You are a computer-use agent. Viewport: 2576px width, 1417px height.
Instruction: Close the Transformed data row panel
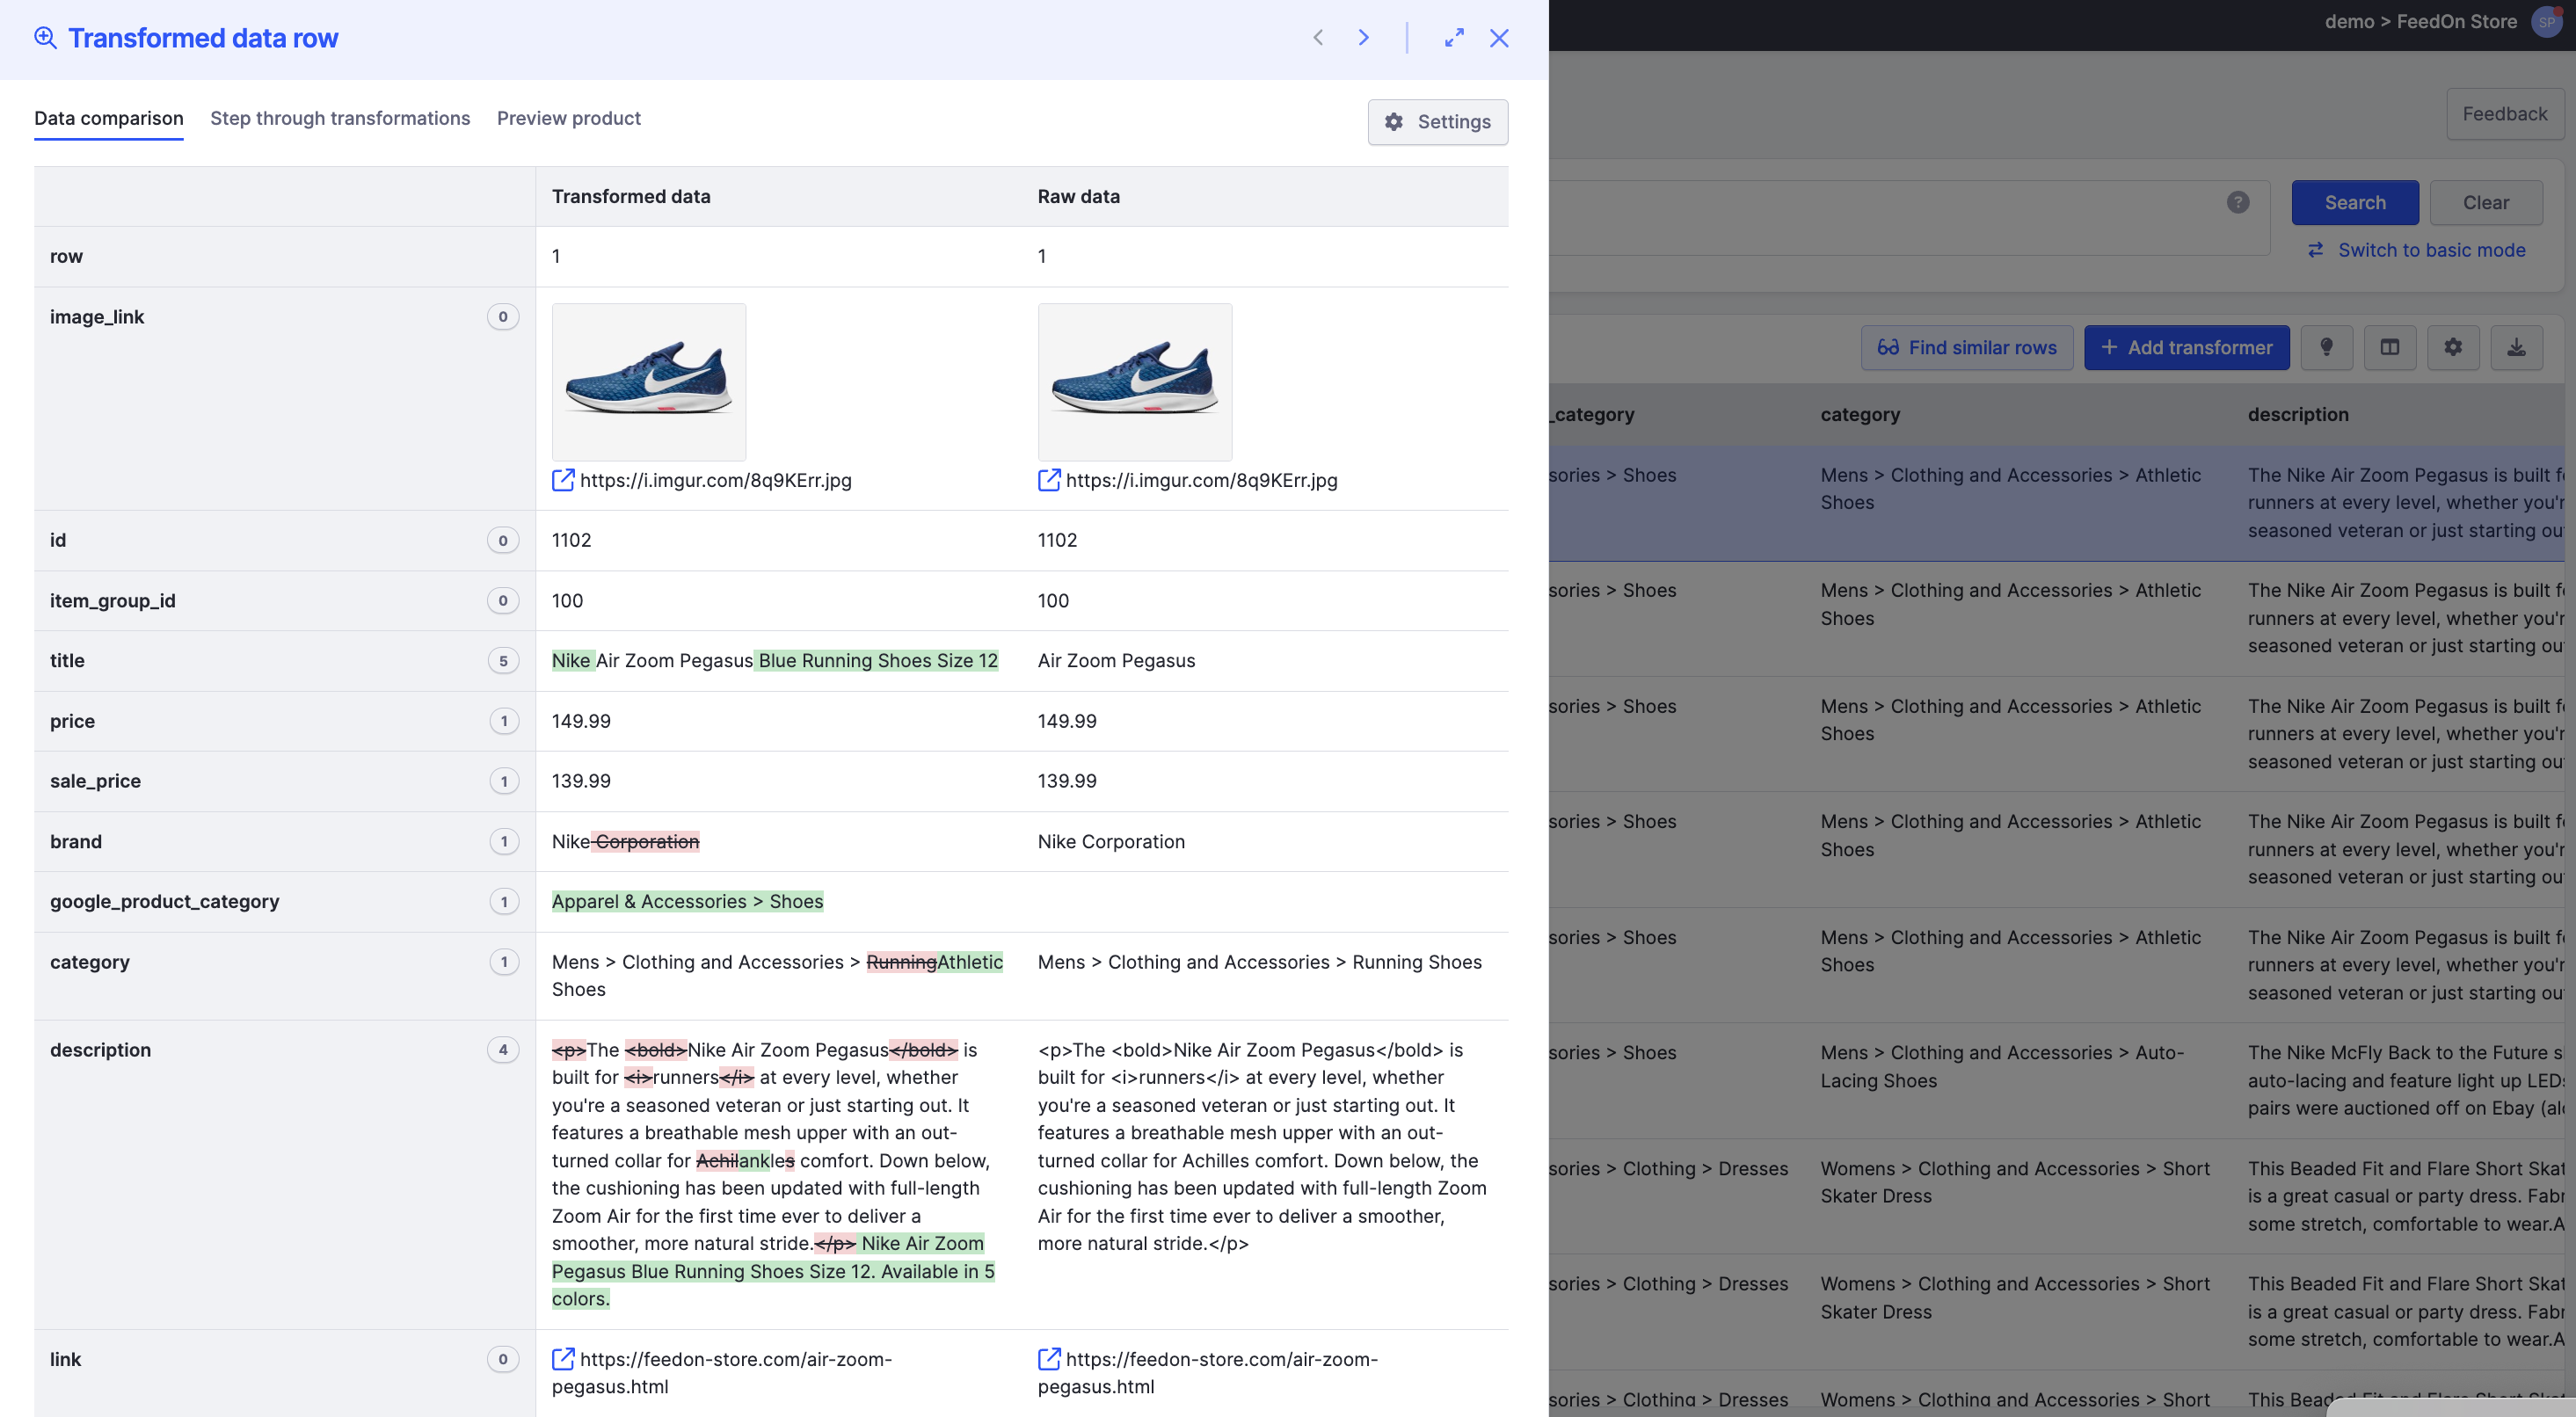point(1499,38)
